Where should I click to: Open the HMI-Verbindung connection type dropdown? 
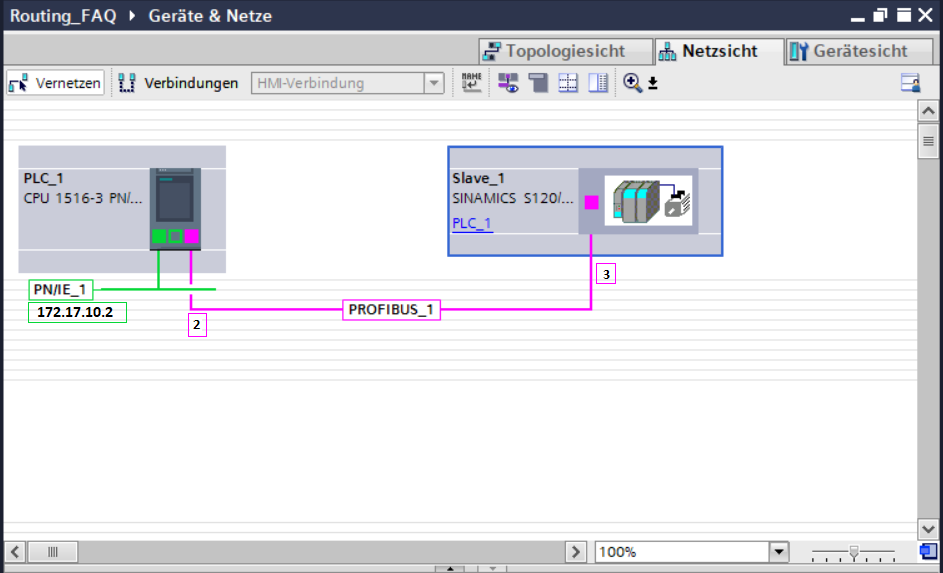(434, 83)
